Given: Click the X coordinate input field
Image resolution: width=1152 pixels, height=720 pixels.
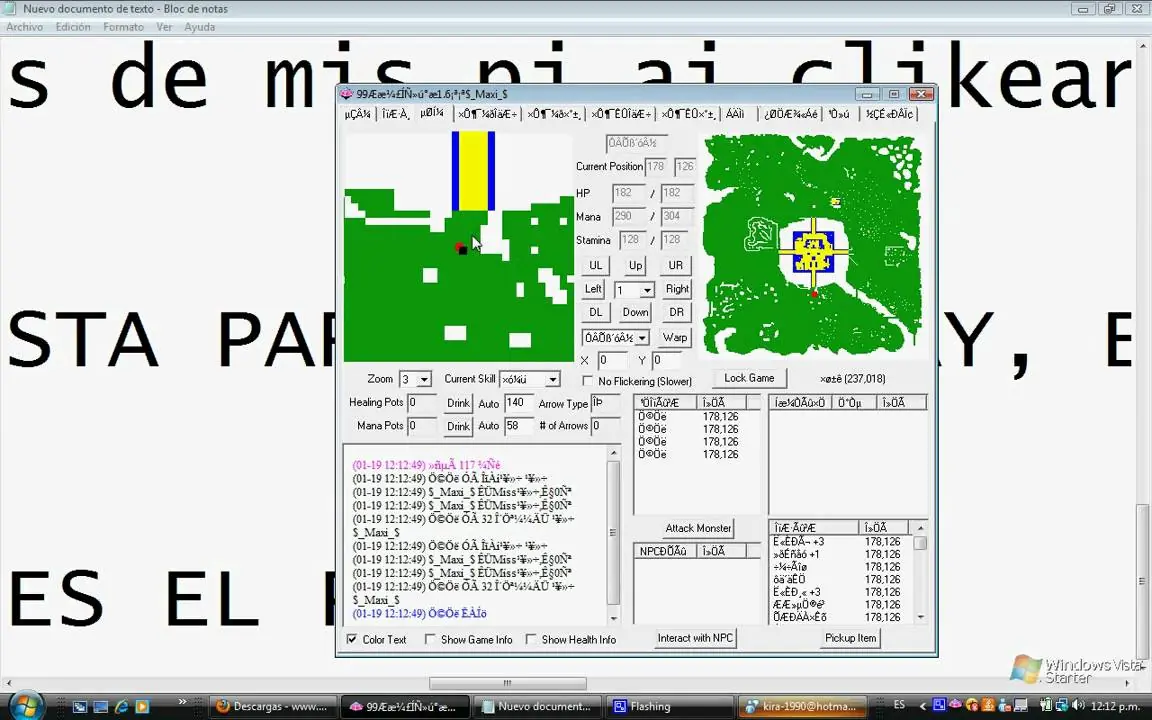Looking at the screenshot, I should (611, 360).
